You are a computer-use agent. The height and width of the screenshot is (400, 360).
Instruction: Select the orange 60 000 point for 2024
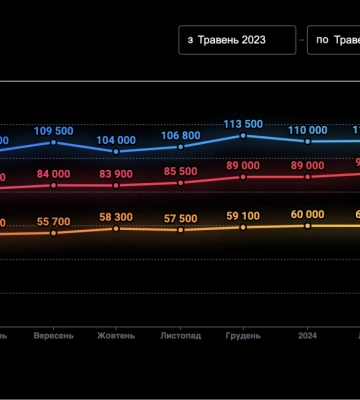point(307,226)
